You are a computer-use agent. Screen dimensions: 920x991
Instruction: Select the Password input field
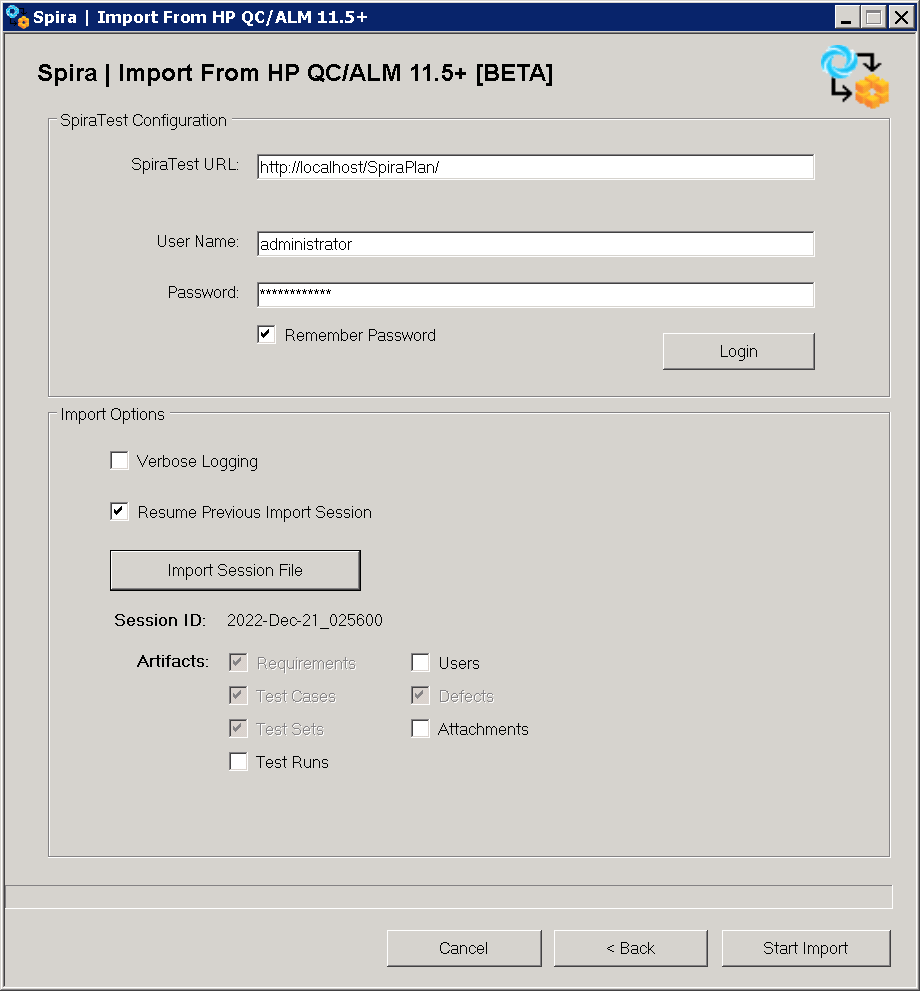[535, 294]
